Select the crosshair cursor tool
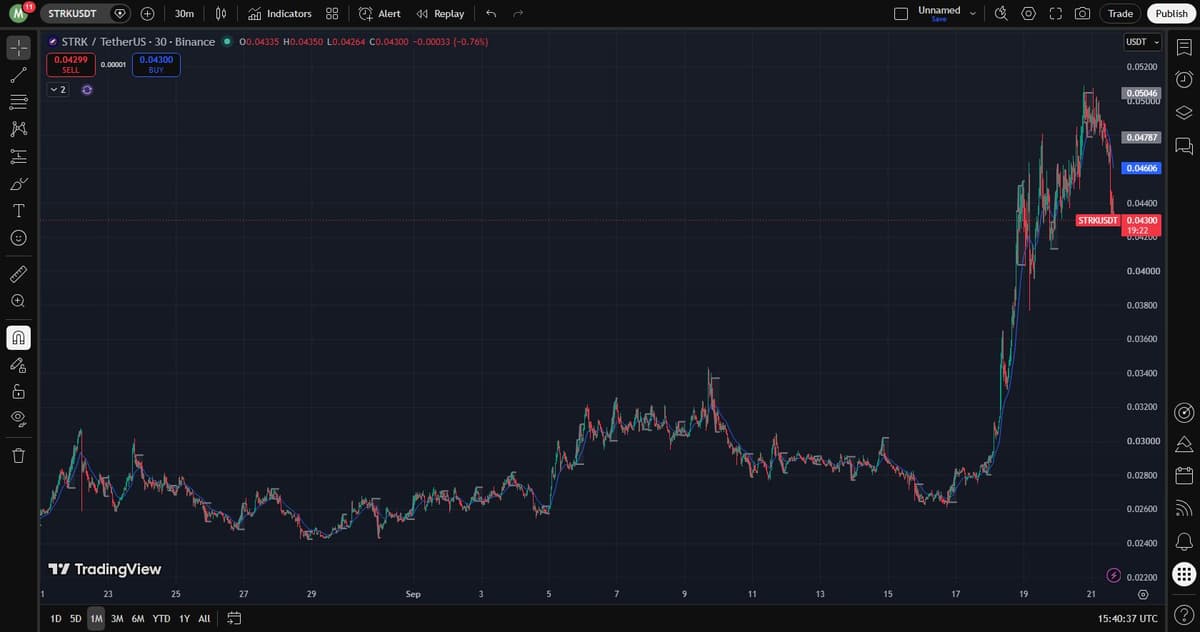Viewport: 1200px width, 632px height. tap(18, 48)
